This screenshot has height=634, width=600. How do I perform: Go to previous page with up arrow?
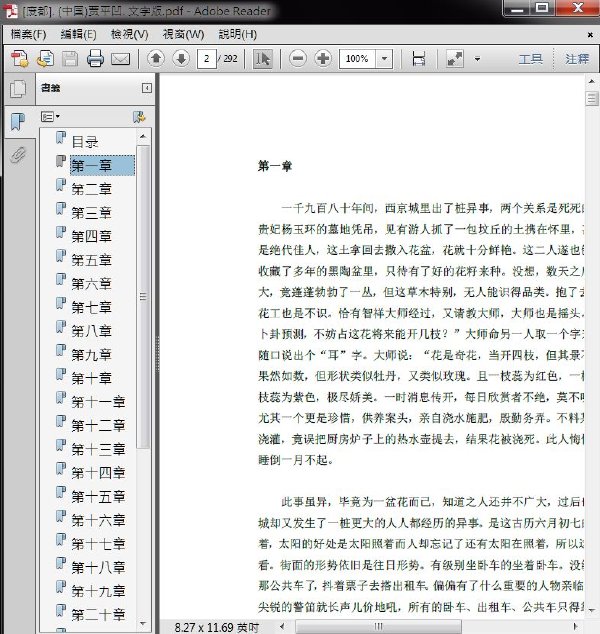tap(156, 59)
